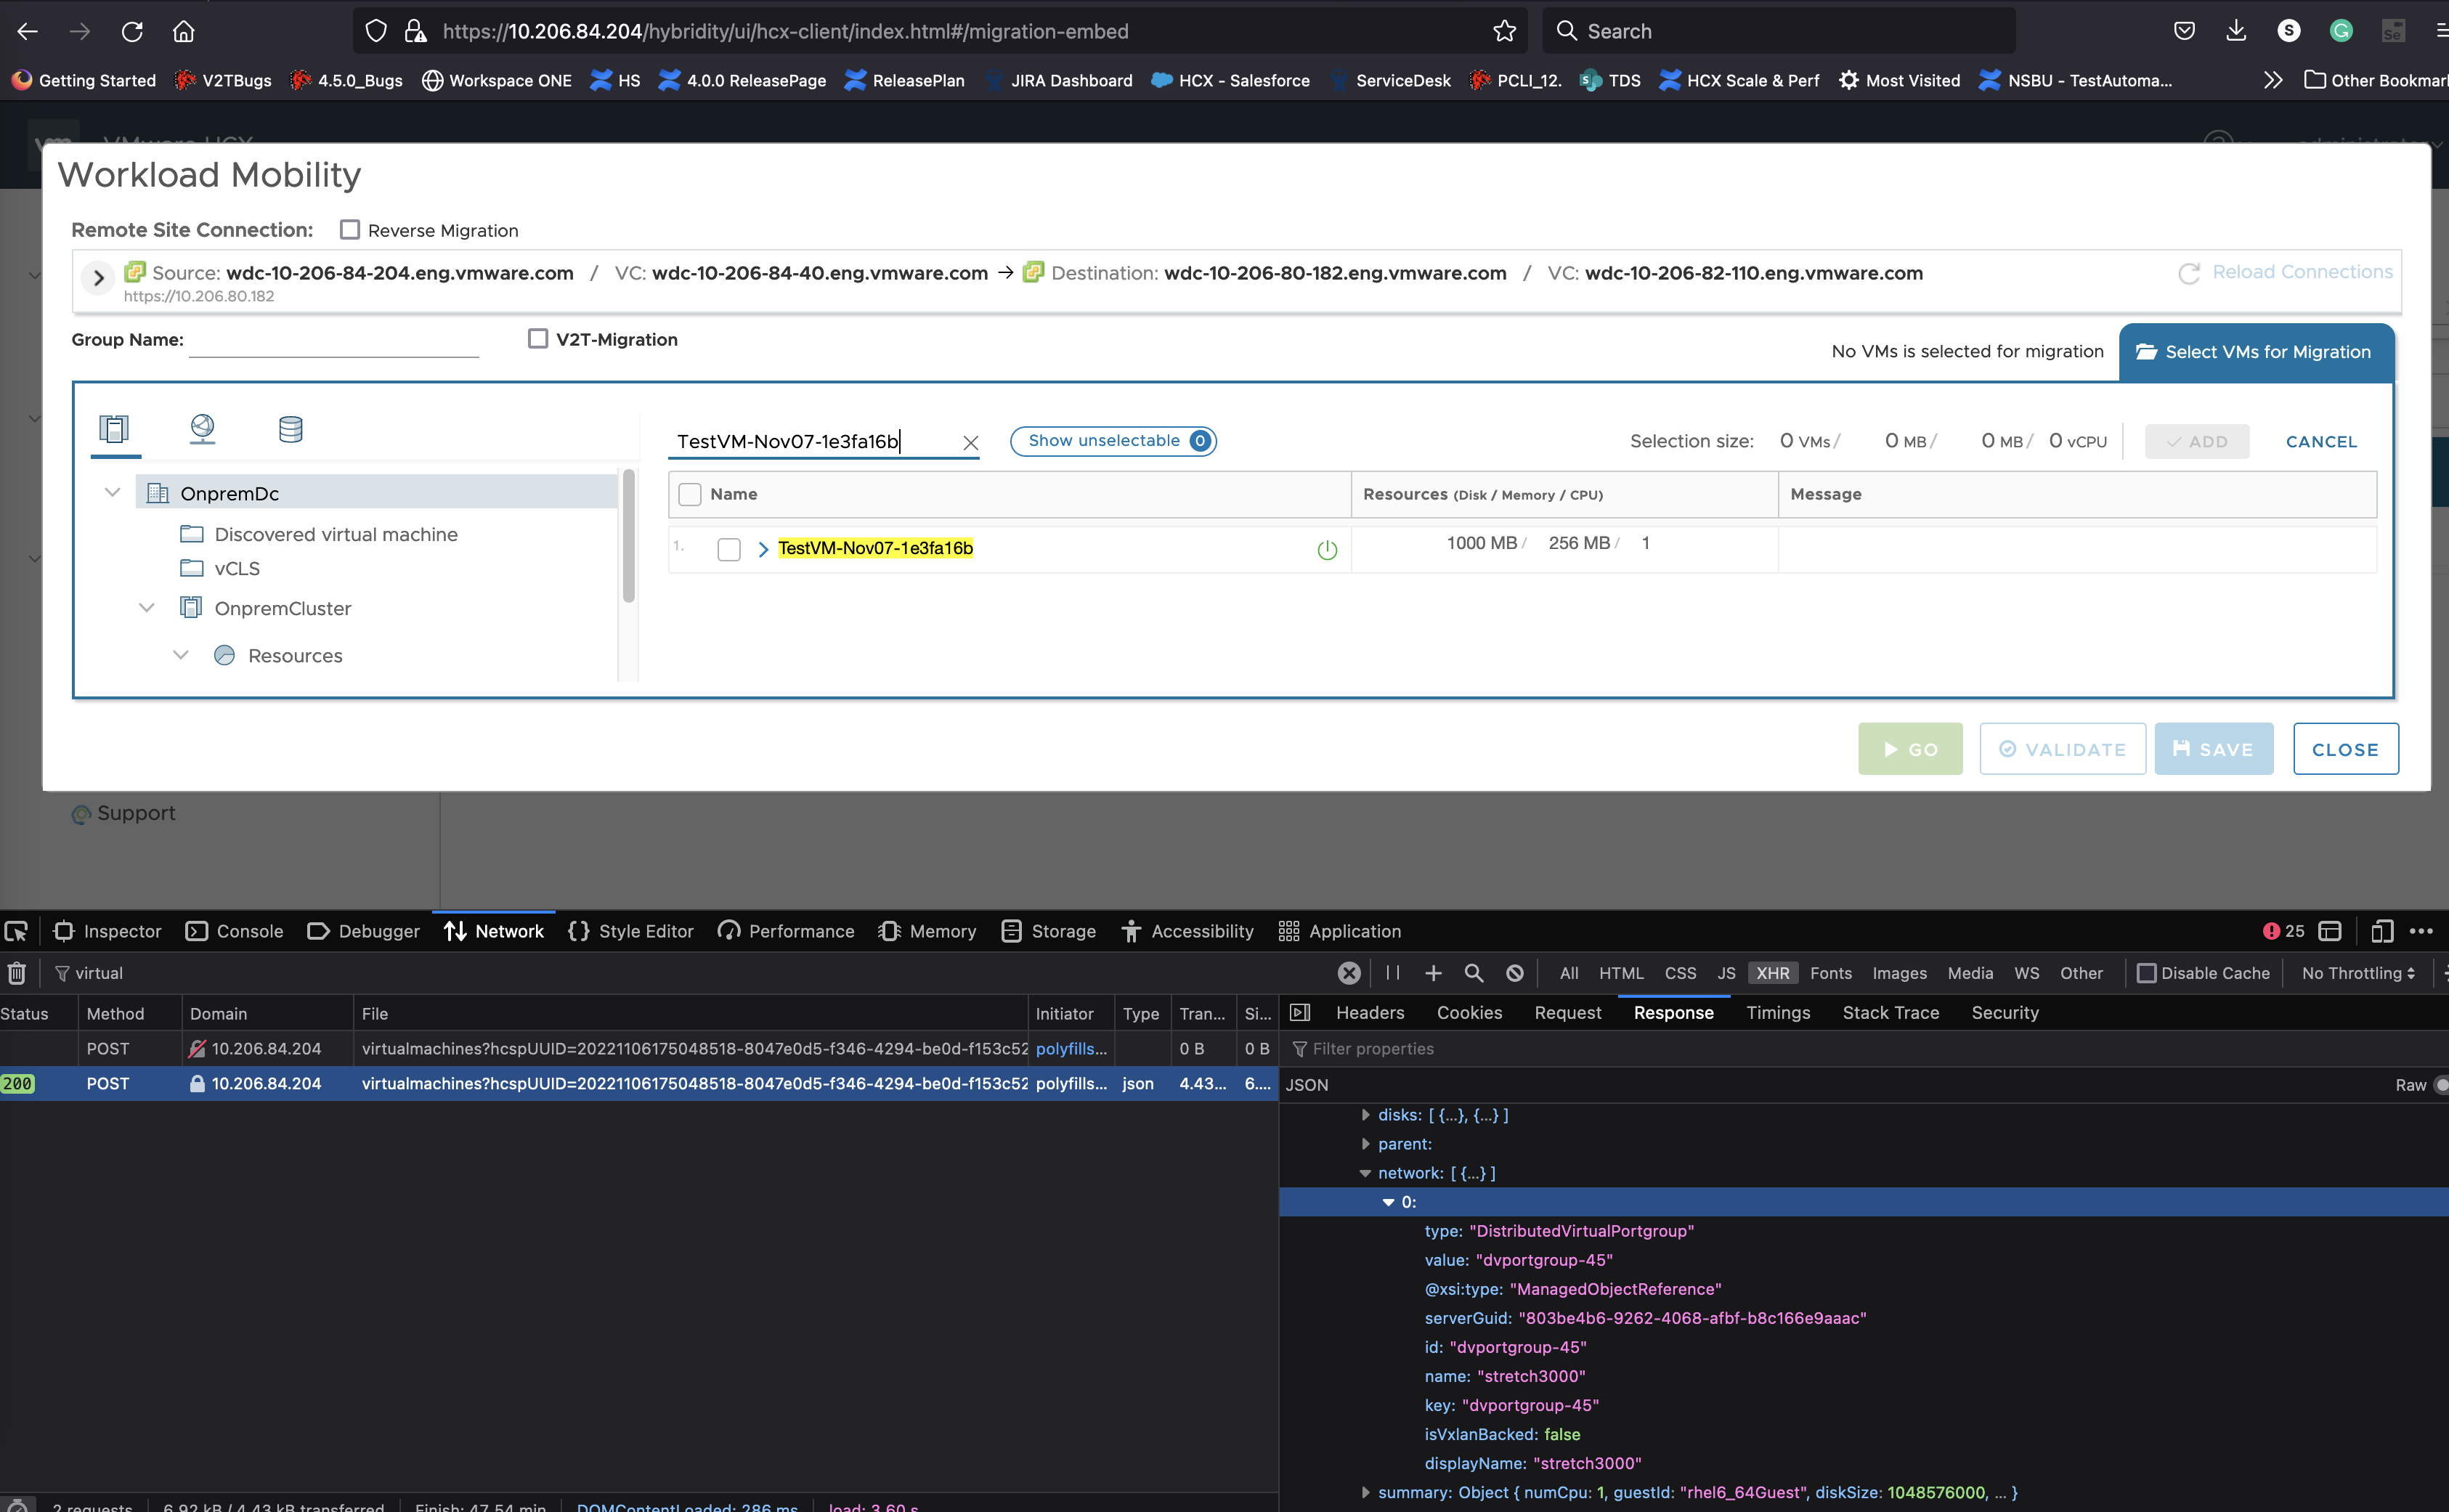Expand the TestVM-Nov07-1e3fa16b row details

(x=762, y=549)
